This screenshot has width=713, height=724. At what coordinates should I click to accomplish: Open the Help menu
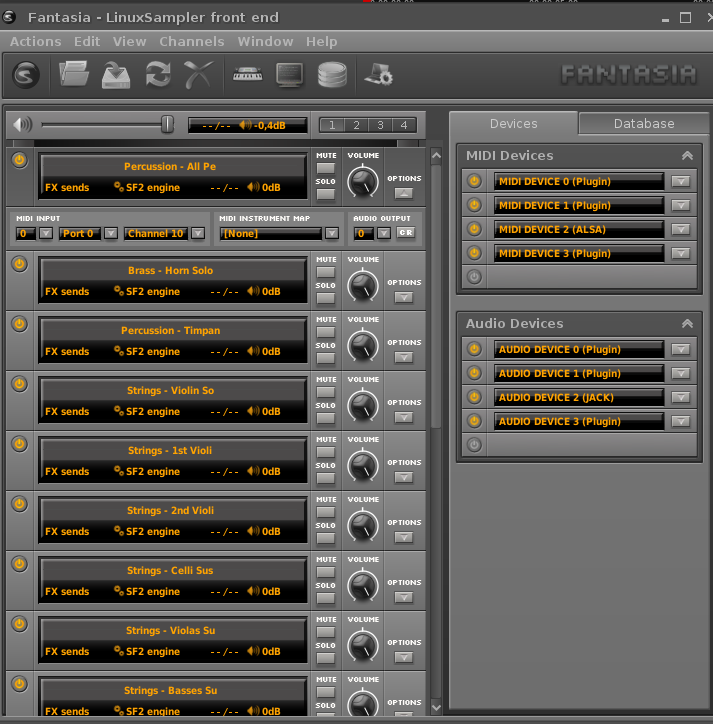click(321, 42)
